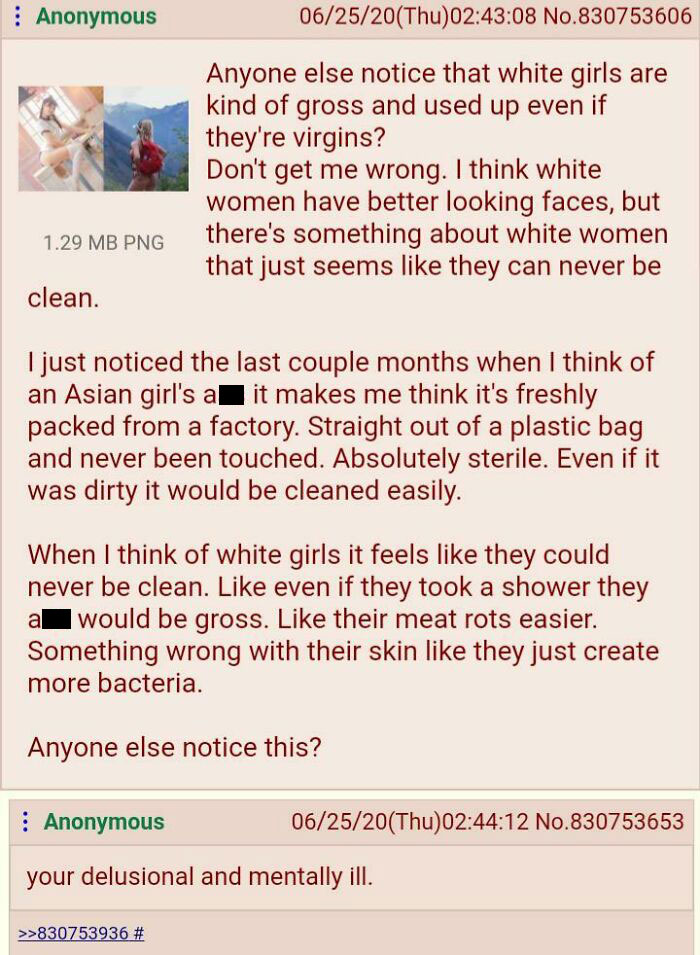Image resolution: width=700 pixels, height=955 pixels.
Task: Select the reply post's Anonymous name
Action: [104, 822]
